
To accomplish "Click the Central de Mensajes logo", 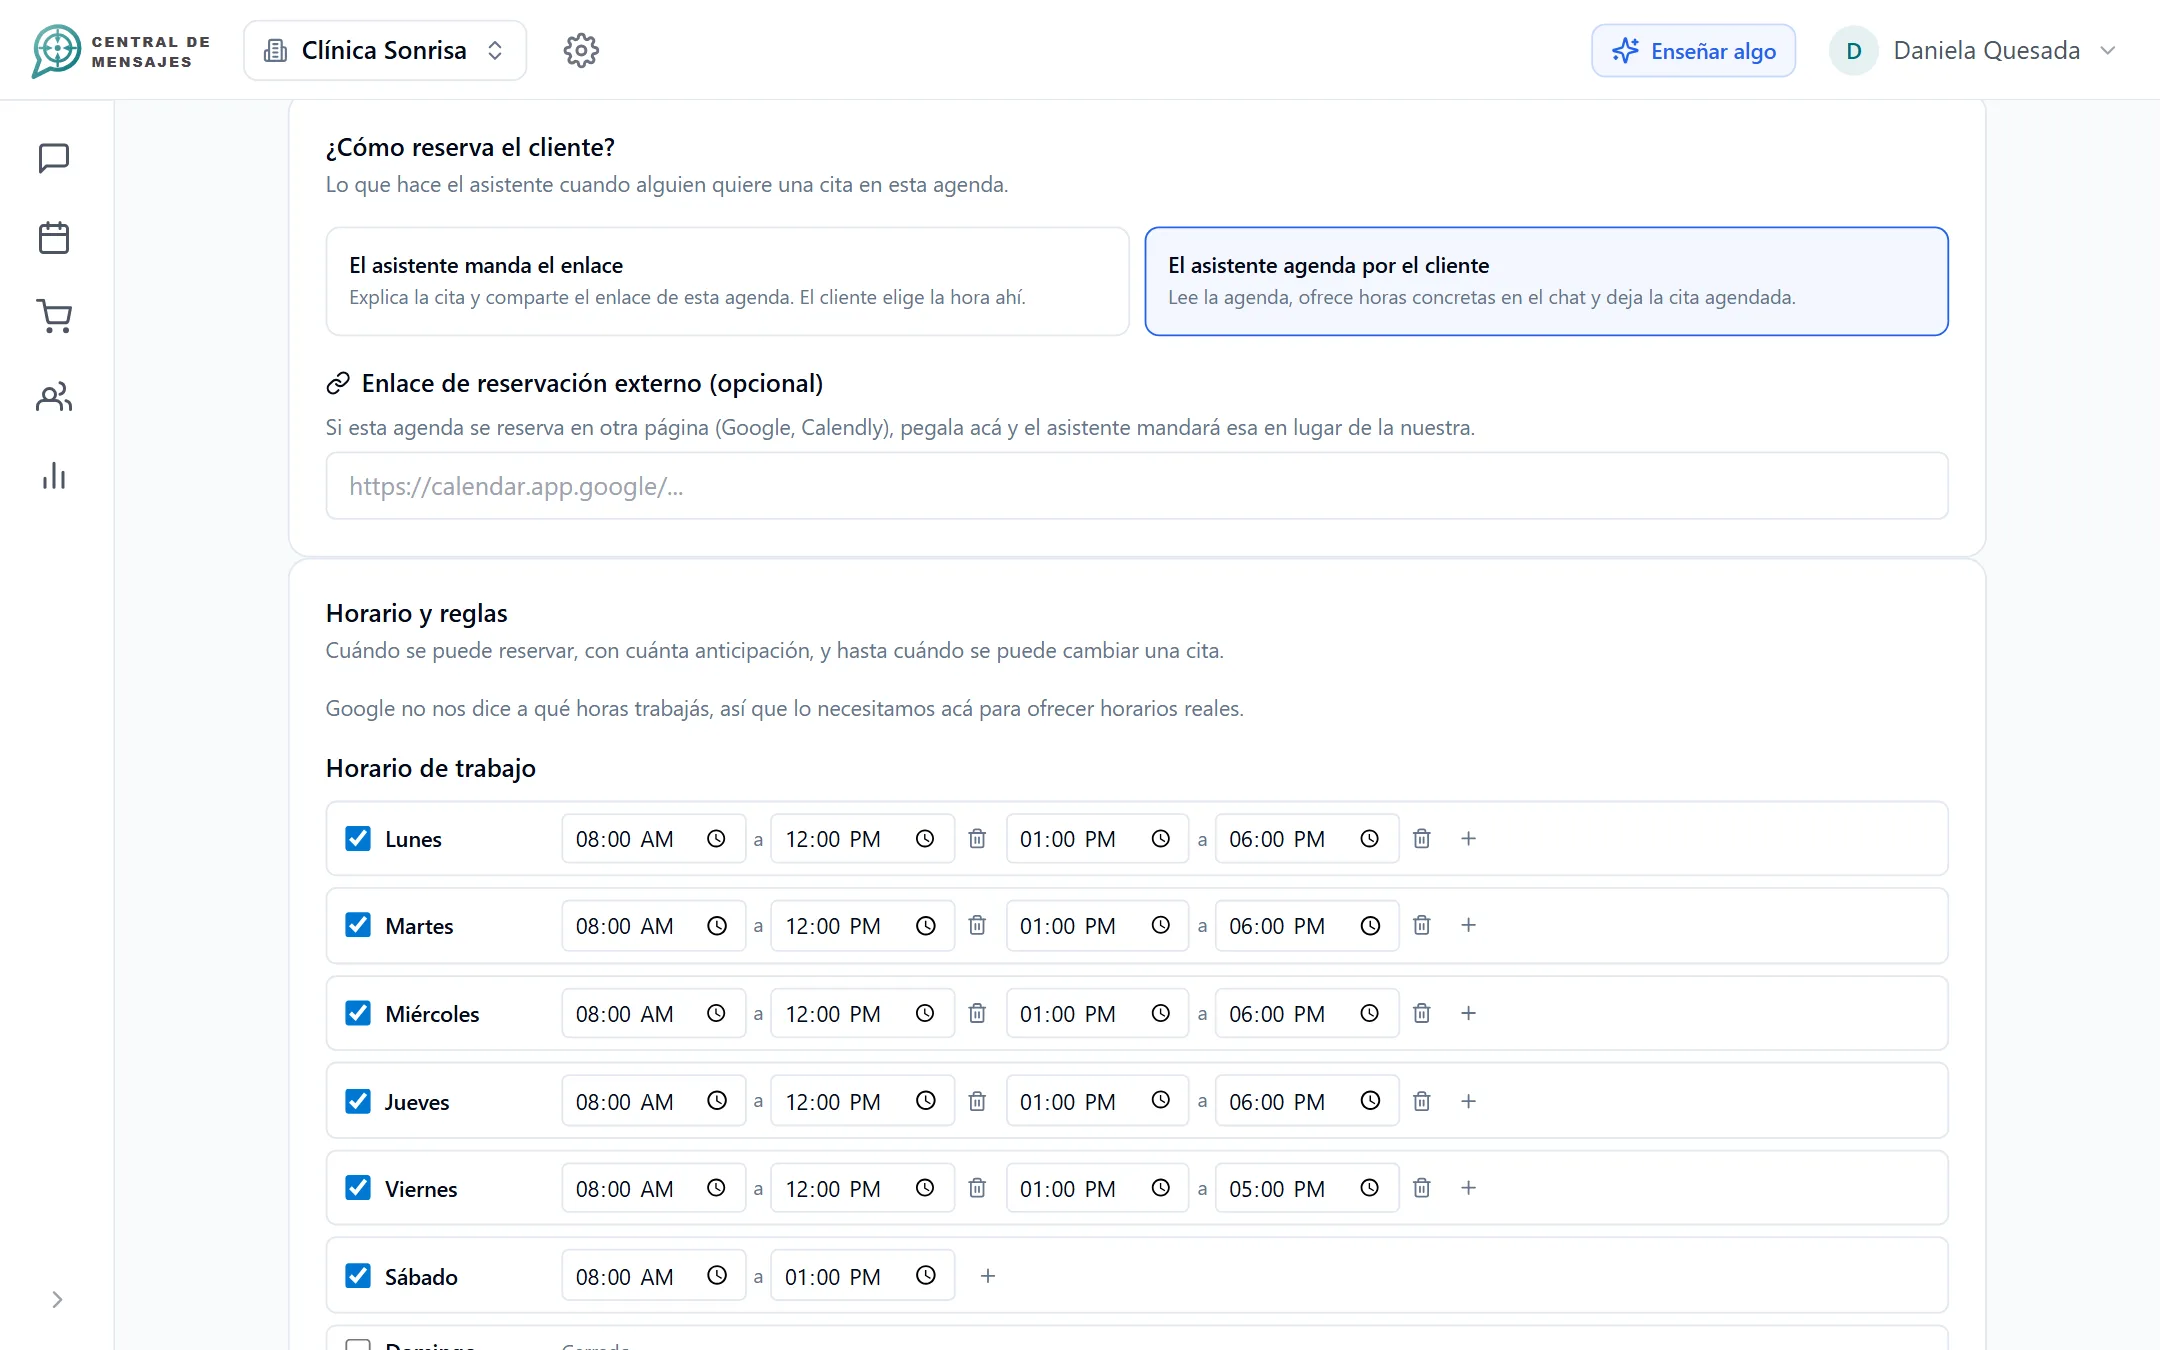I will (121, 51).
